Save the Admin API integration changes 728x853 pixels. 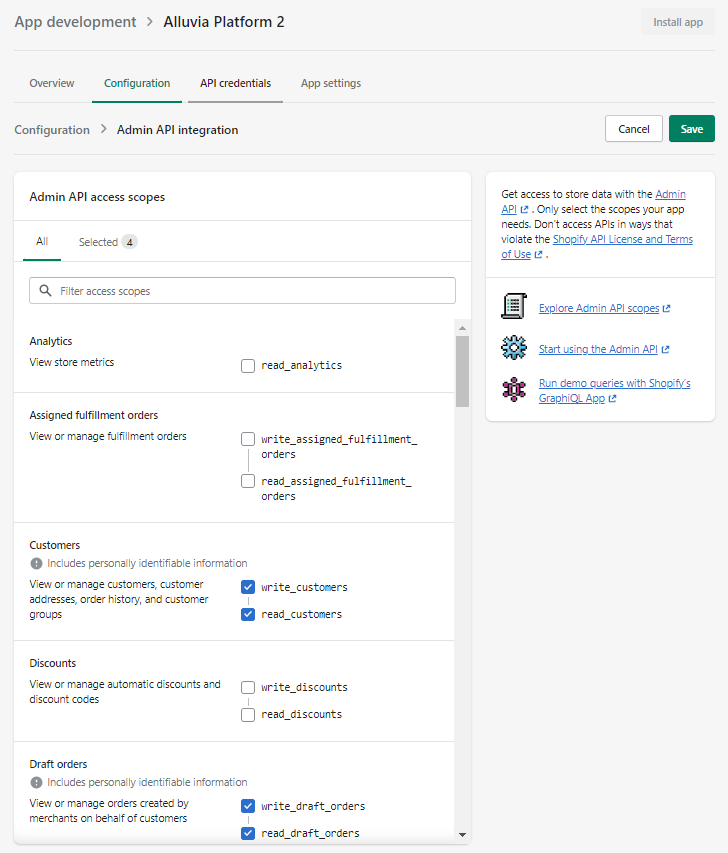691,128
